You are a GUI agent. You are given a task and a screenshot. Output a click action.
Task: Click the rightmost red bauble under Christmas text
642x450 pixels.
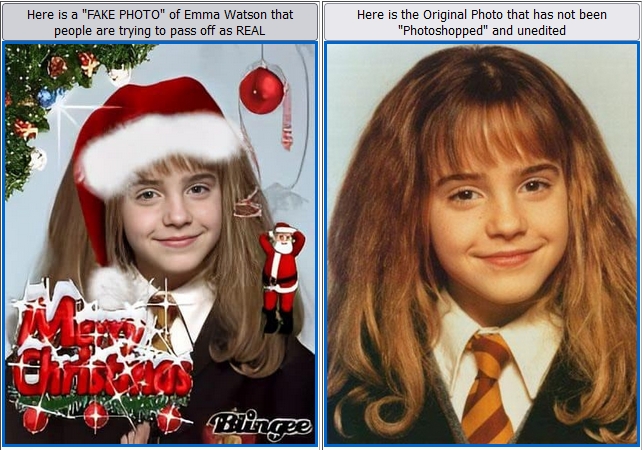[x=169, y=418]
